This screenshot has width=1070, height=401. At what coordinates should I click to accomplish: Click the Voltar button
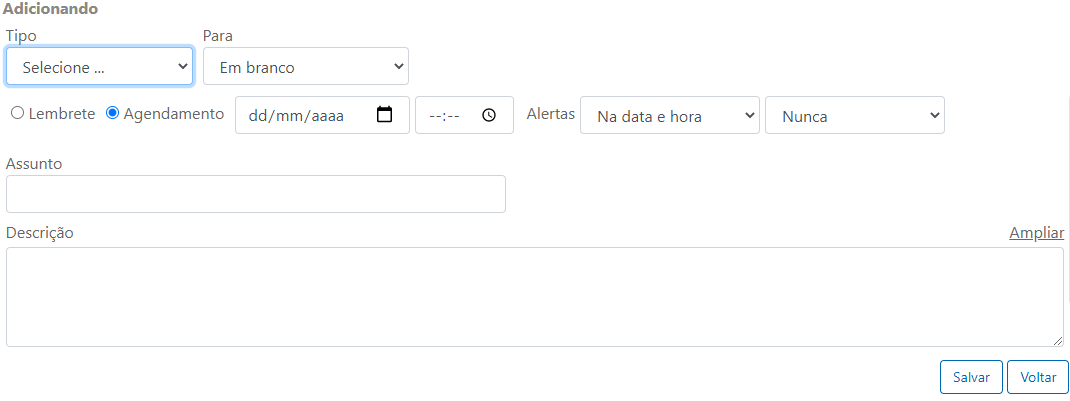click(x=1038, y=377)
